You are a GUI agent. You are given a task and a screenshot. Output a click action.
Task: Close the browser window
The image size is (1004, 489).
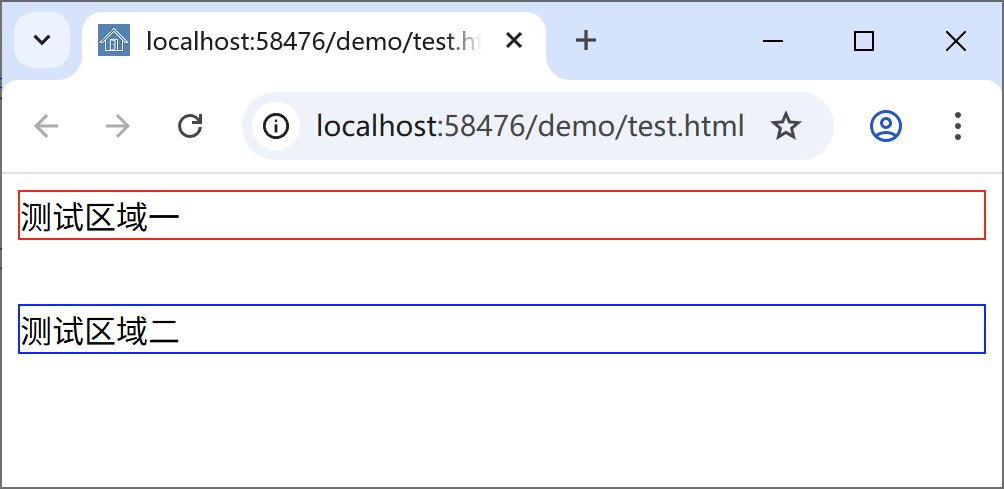tap(955, 41)
